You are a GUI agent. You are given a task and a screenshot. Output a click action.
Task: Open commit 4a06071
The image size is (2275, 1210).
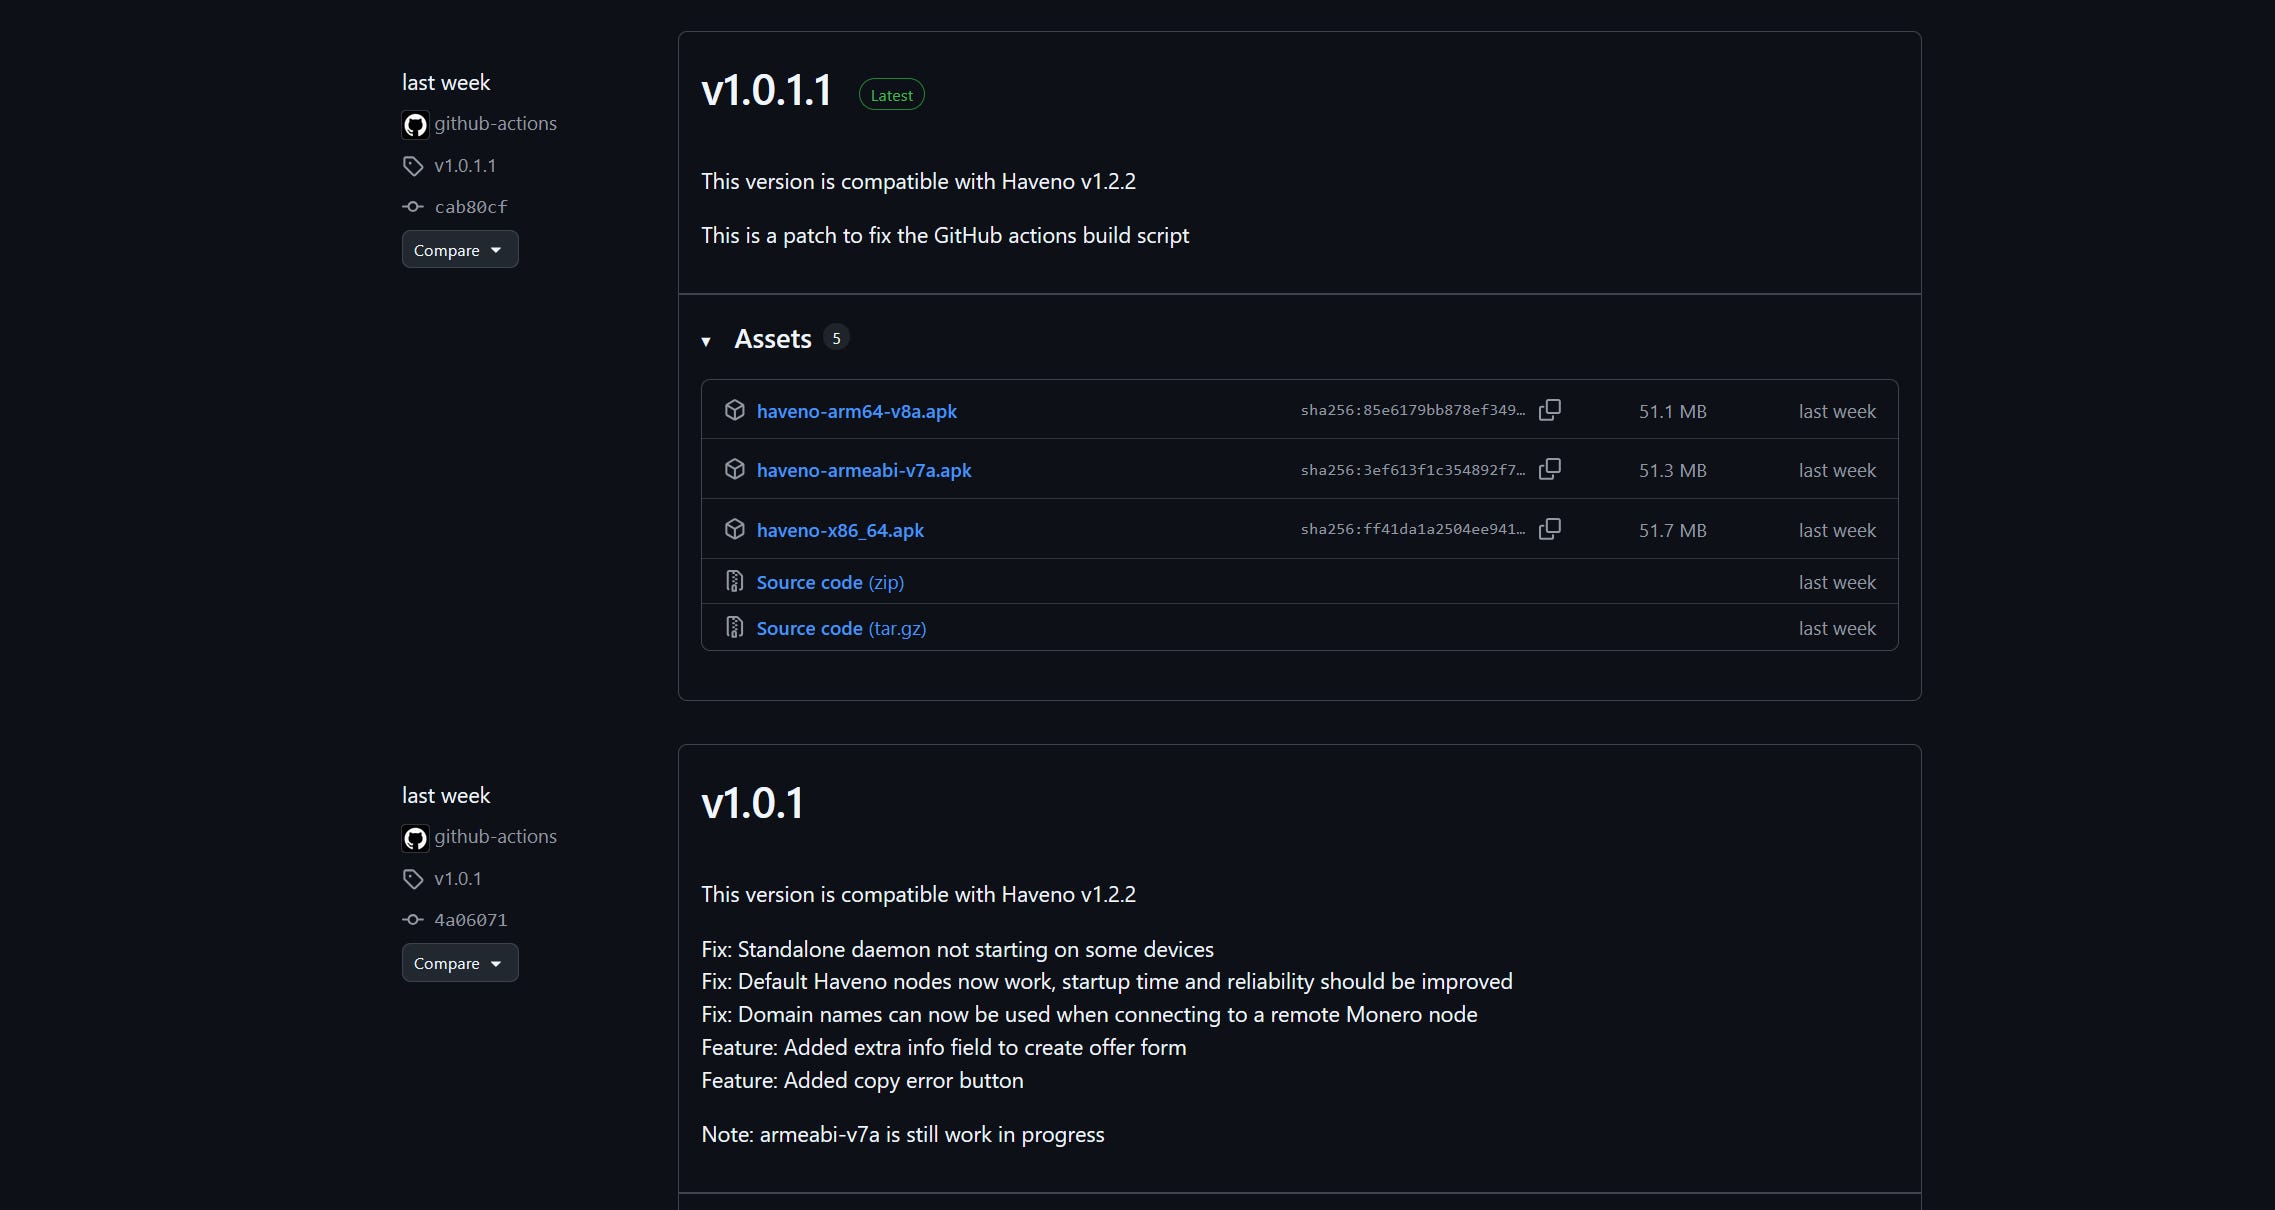[470, 920]
